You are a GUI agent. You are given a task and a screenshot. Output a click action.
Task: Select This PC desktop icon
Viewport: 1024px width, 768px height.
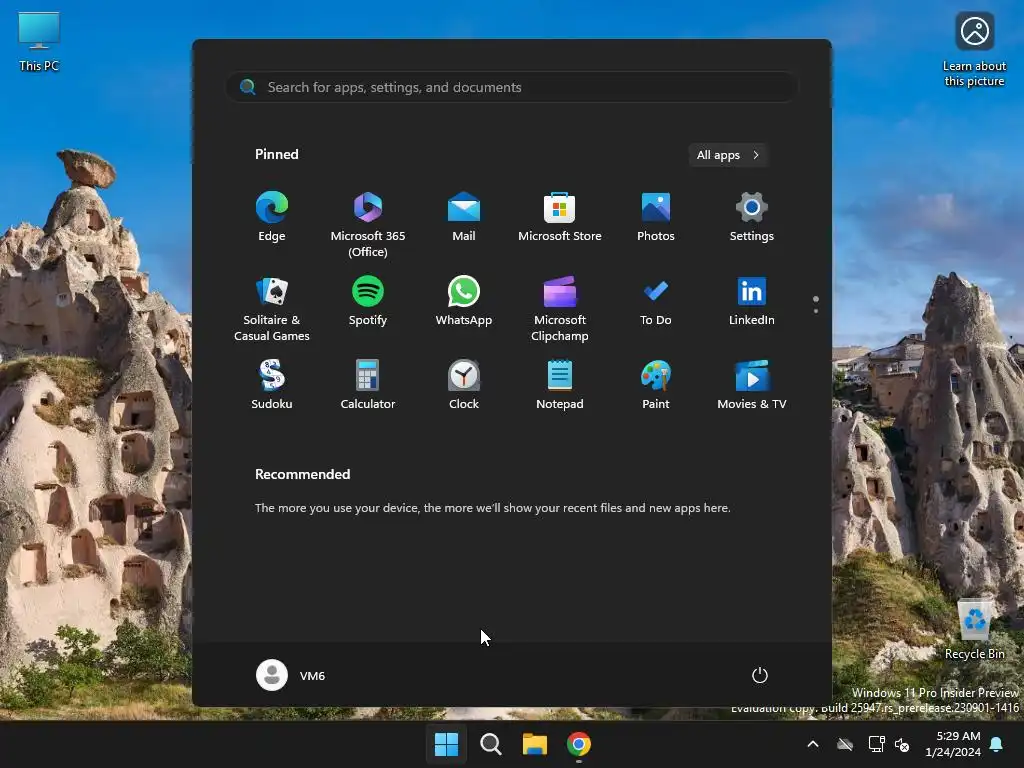(39, 41)
